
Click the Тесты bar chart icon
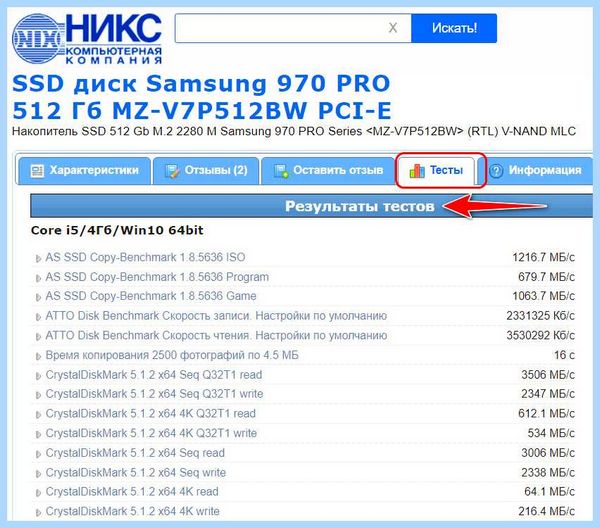(x=417, y=171)
